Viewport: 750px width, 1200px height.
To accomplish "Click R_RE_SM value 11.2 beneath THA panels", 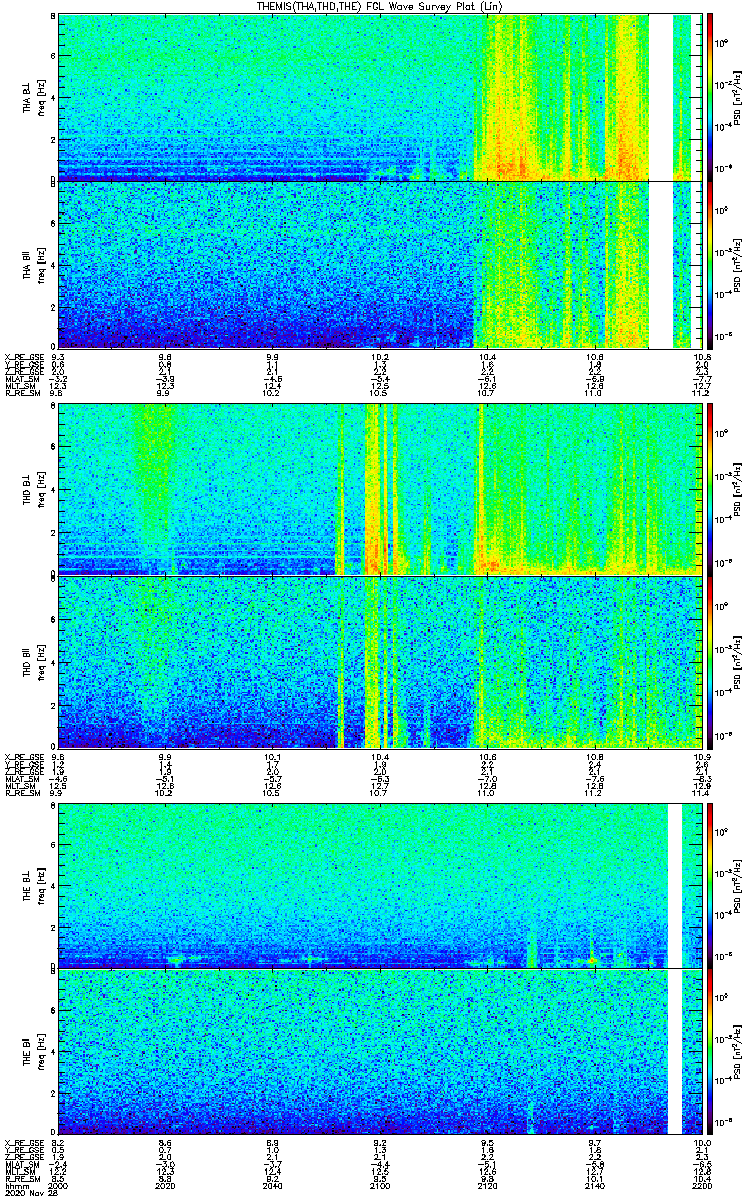I will coord(701,393).
